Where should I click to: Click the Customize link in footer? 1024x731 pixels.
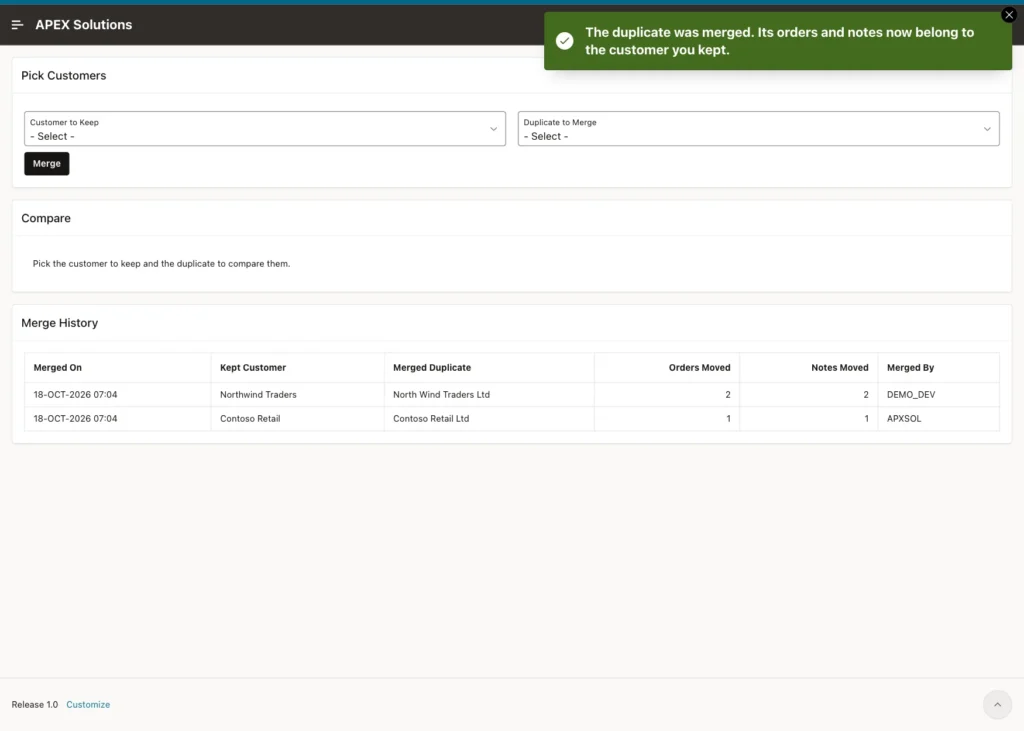pos(88,704)
